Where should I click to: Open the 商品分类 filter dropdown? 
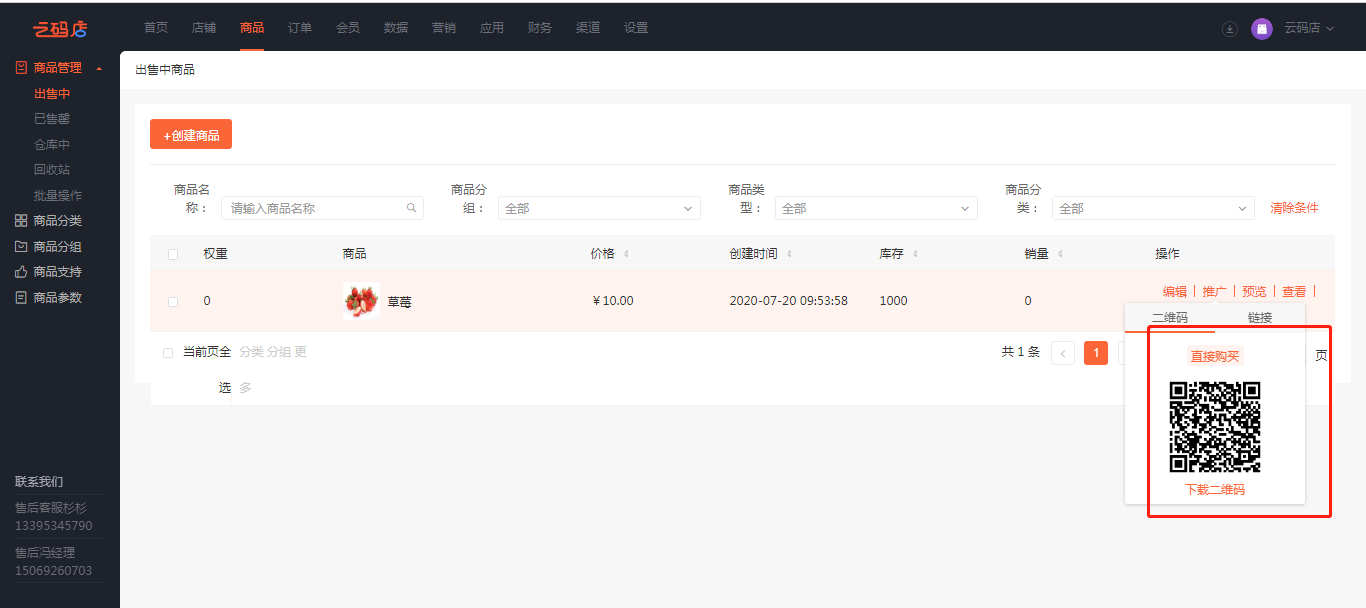coord(1153,208)
